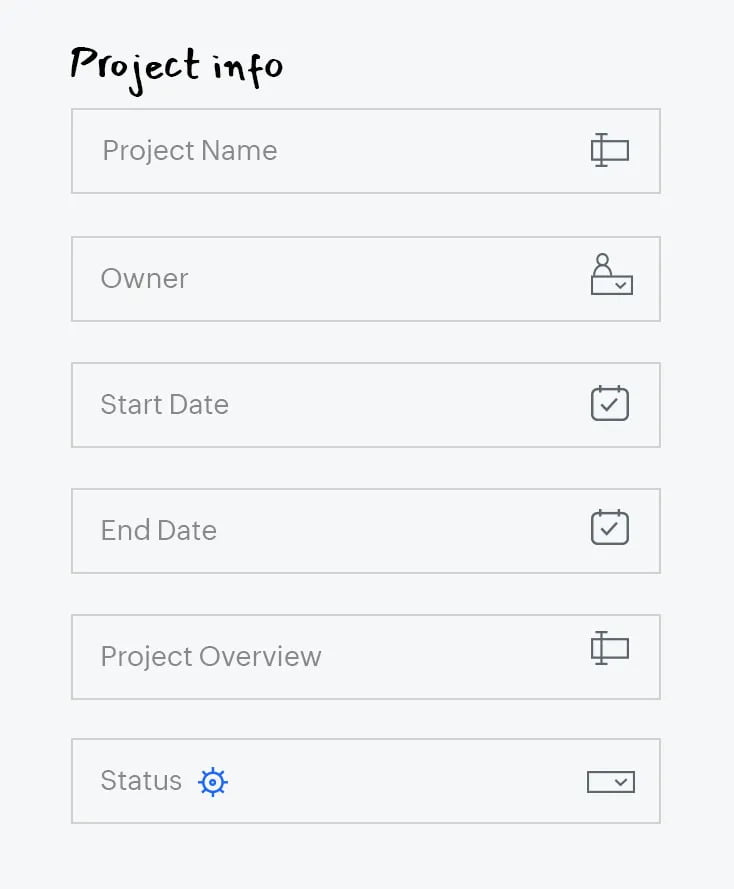Expand the Status dropdown arrow icon
Viewport: 734px width, 889px height.
tap(610, 782)
